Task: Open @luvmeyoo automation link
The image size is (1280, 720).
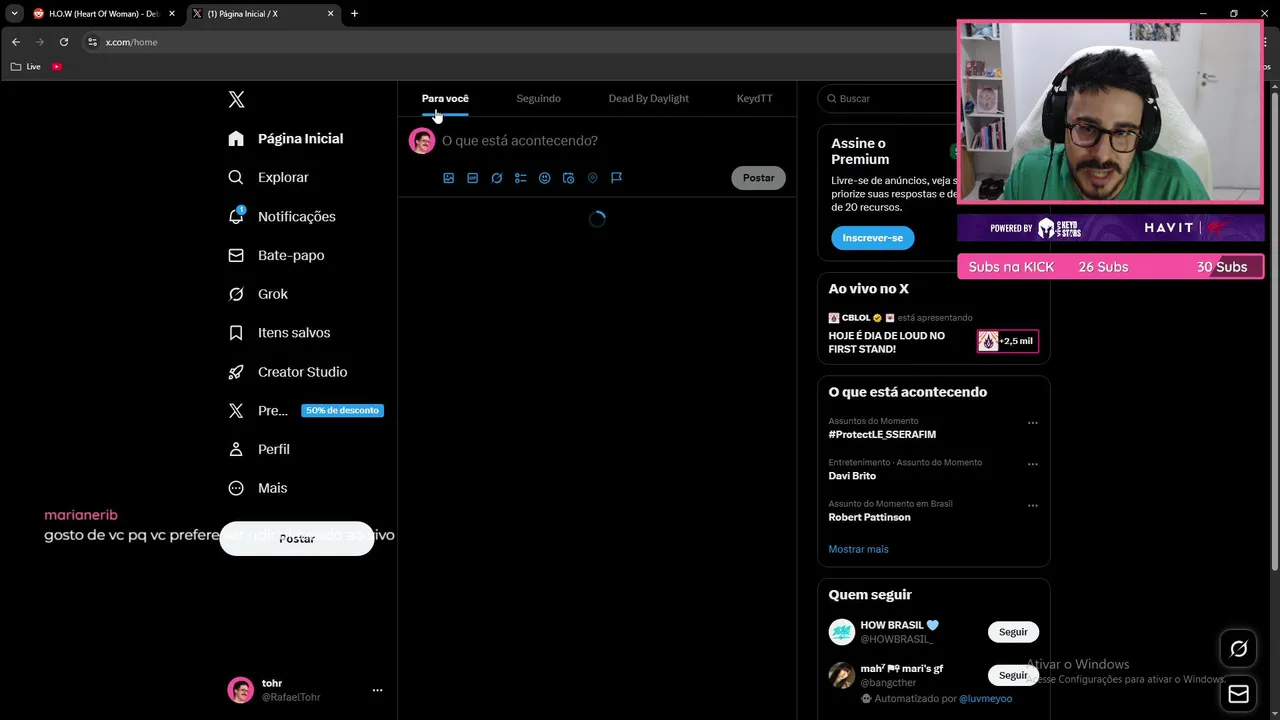Action: 985,698
